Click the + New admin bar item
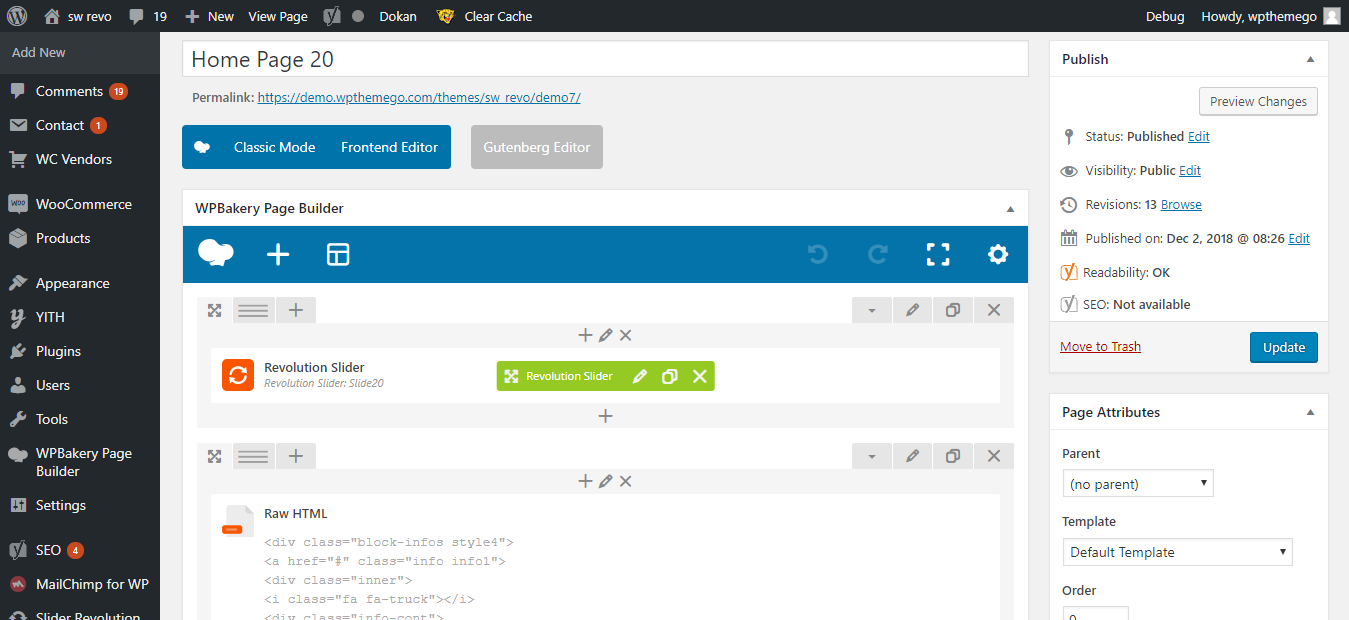The height and width of the screenshot is (620, 1349). [210, 16]
